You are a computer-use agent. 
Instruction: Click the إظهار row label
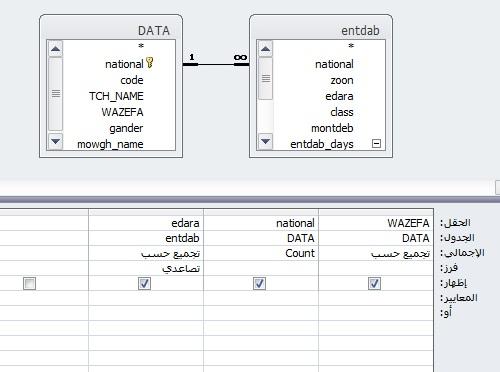453,283
